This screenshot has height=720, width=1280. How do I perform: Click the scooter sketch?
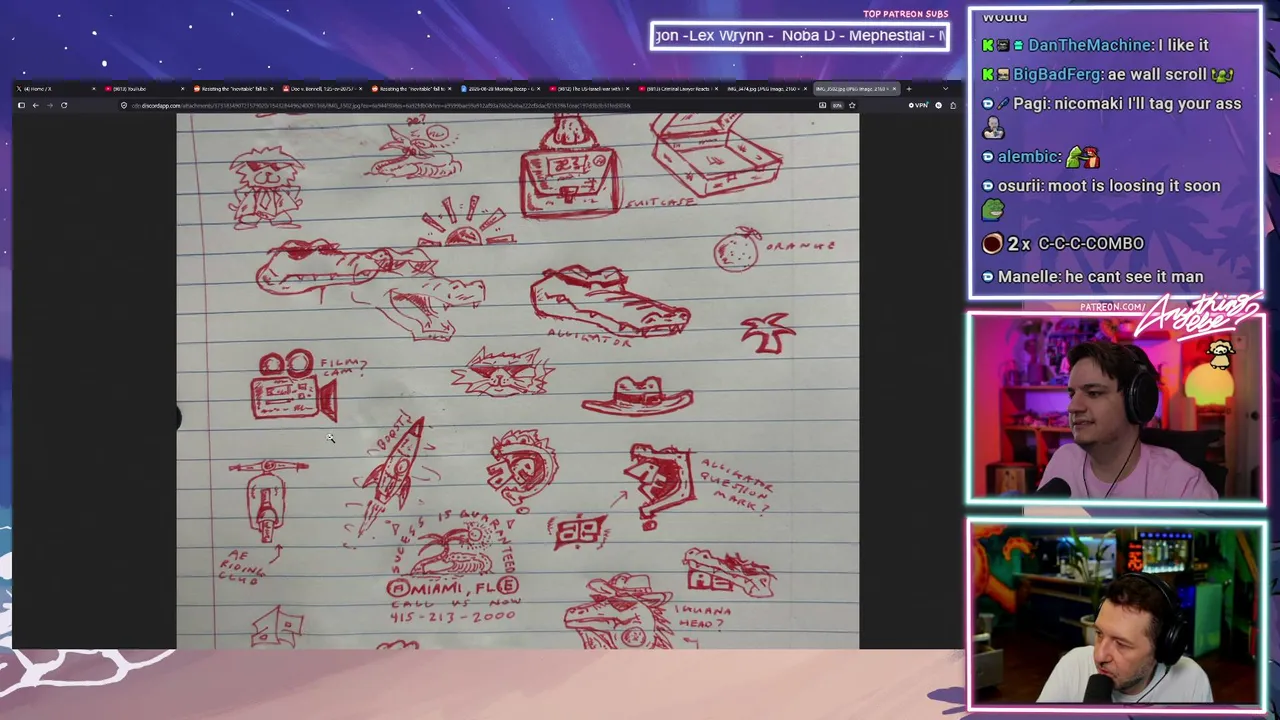point(268,500)
